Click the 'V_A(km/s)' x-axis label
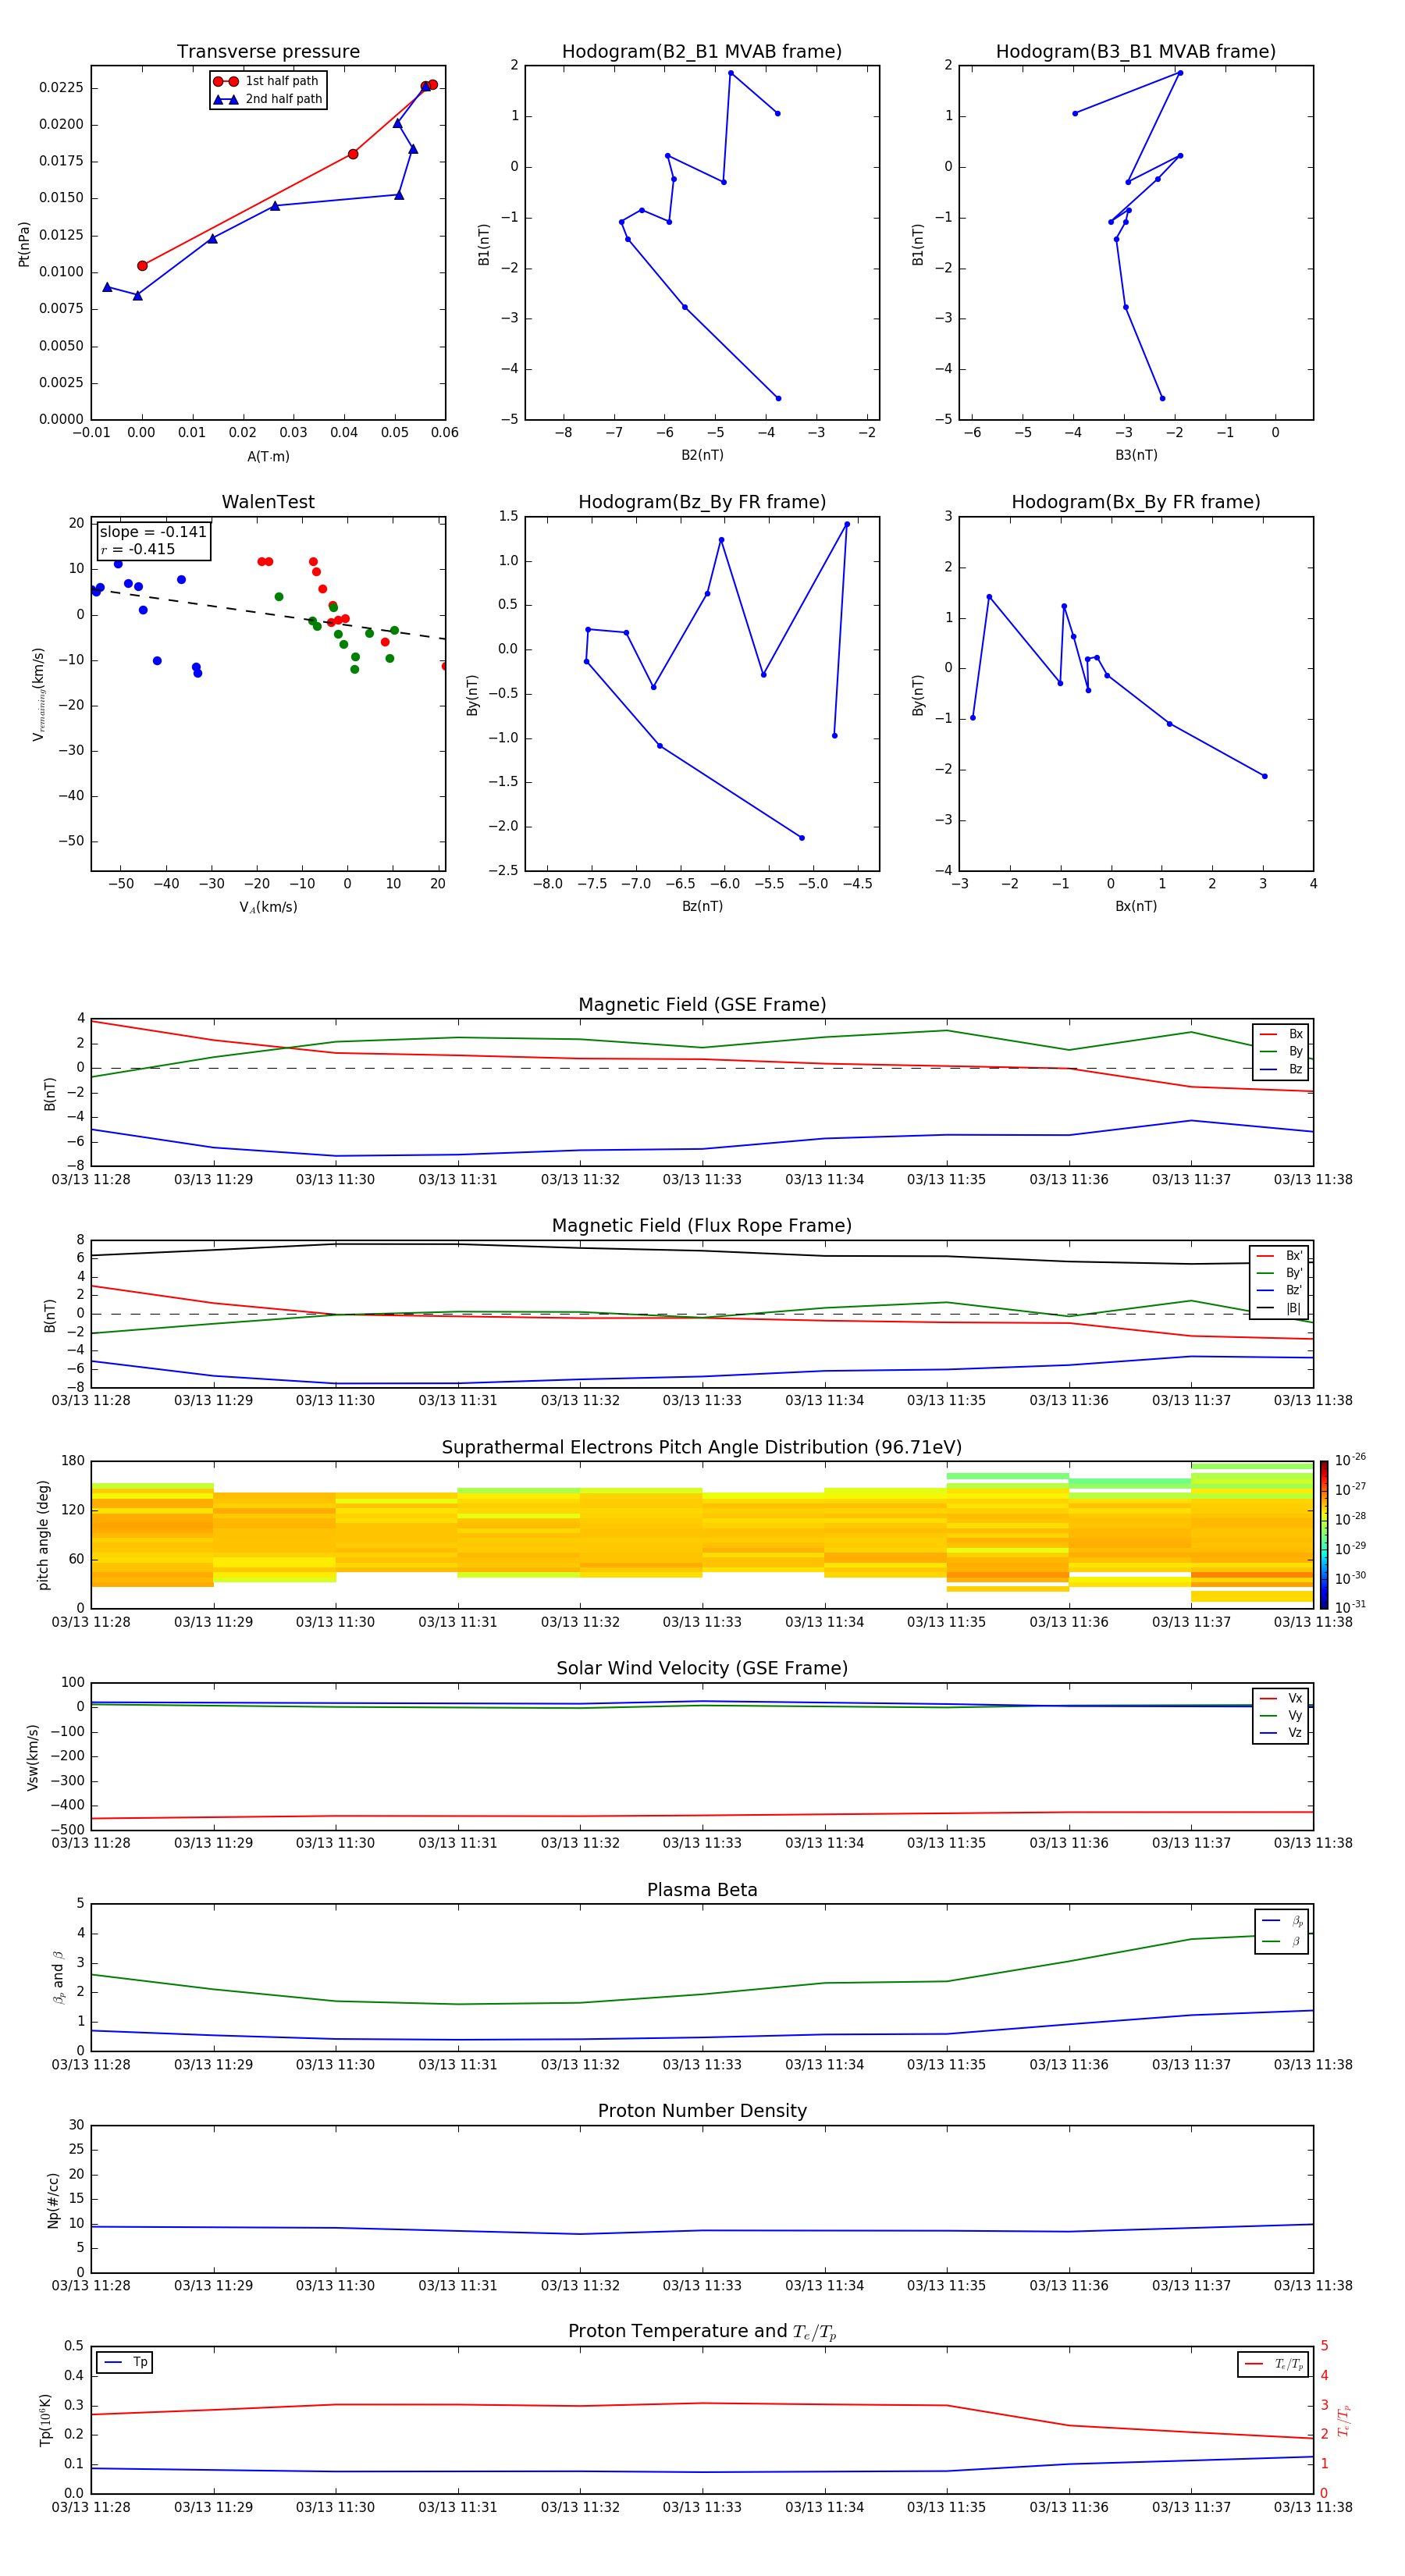Viewport: 1405px width, 2576px height. click(x=268, y=907)
